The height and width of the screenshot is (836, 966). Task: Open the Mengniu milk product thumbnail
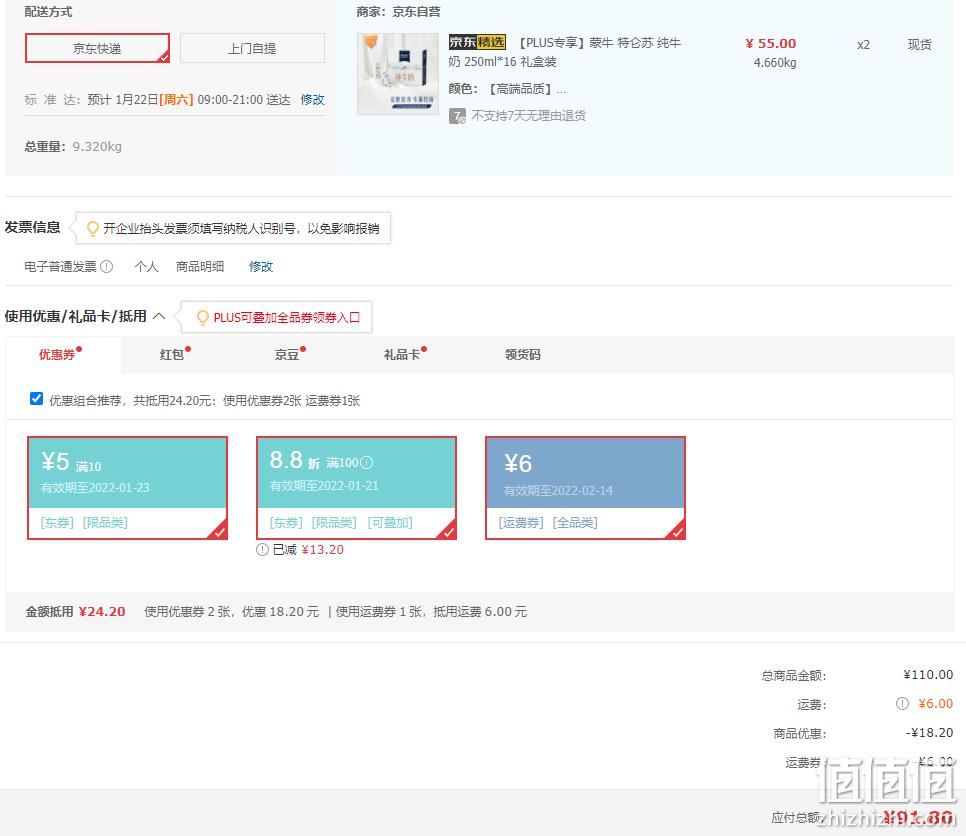point(398,74)
